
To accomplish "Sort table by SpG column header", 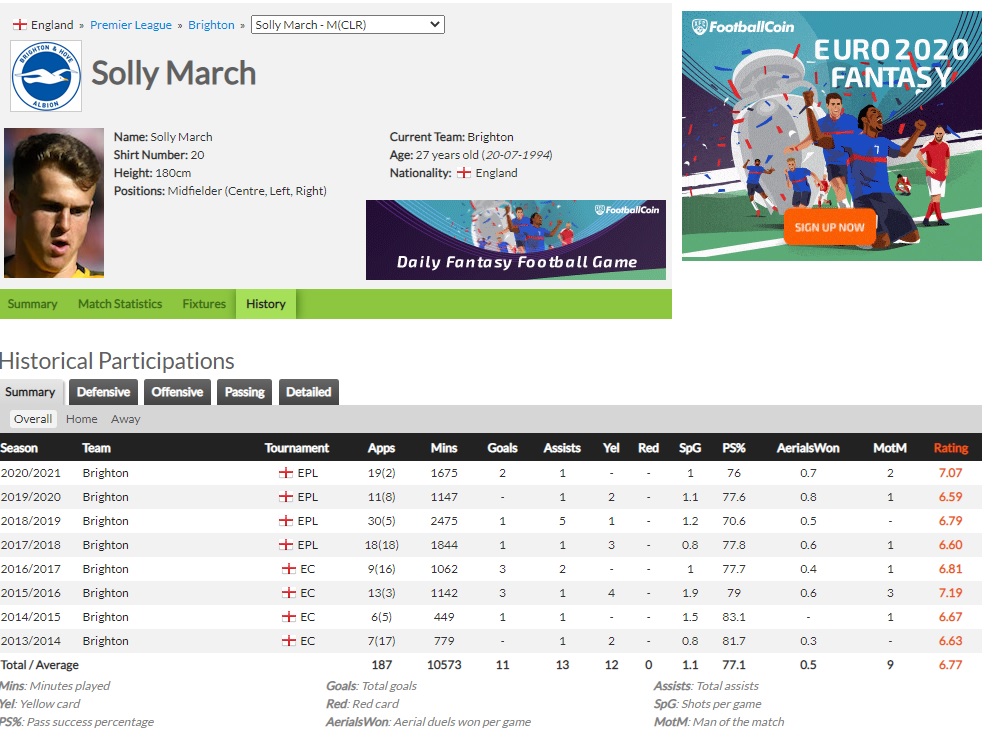I will 690,448.
